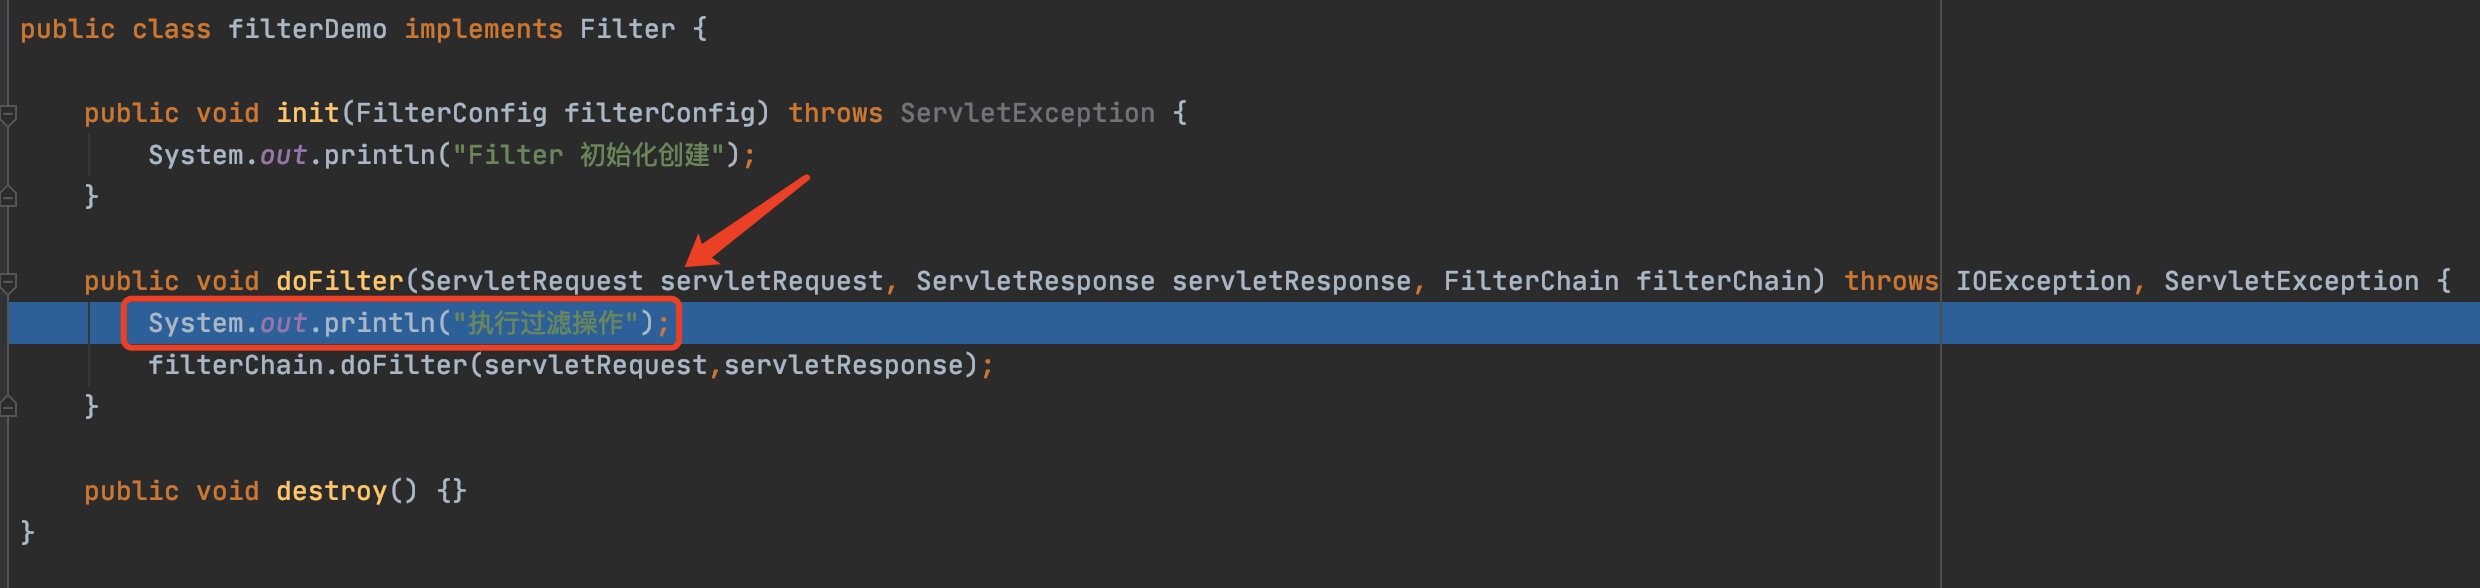This screenshot has height=588, width=2480.
Task: Collapse the init method fold marker
Action: 9,115
